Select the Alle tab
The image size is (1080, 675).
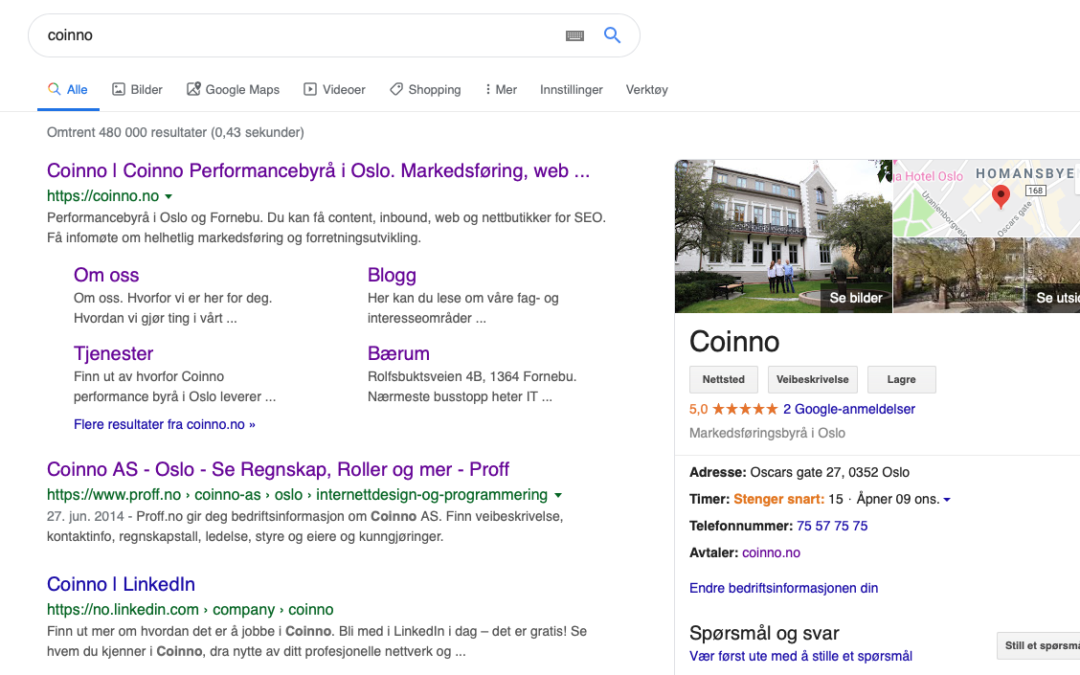(x=68, y=90)
